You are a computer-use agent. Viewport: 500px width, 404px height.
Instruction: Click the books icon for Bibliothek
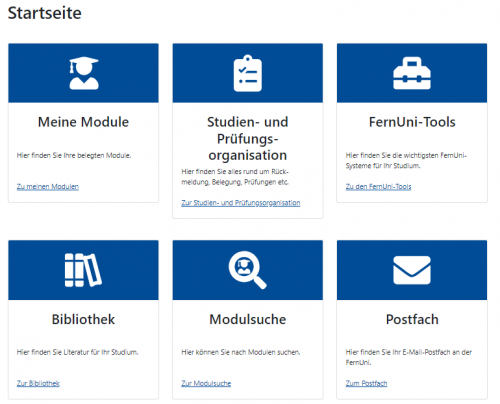83,270
